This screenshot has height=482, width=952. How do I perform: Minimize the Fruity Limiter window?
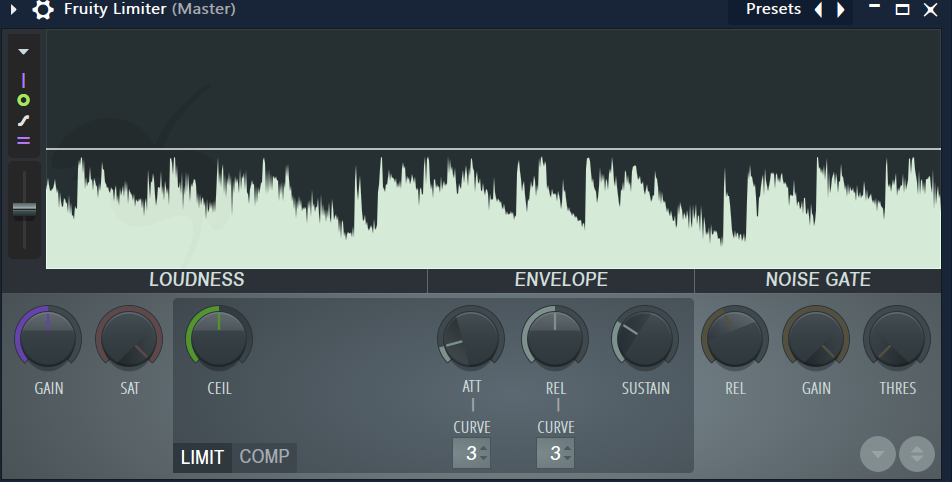coord(874,6)
